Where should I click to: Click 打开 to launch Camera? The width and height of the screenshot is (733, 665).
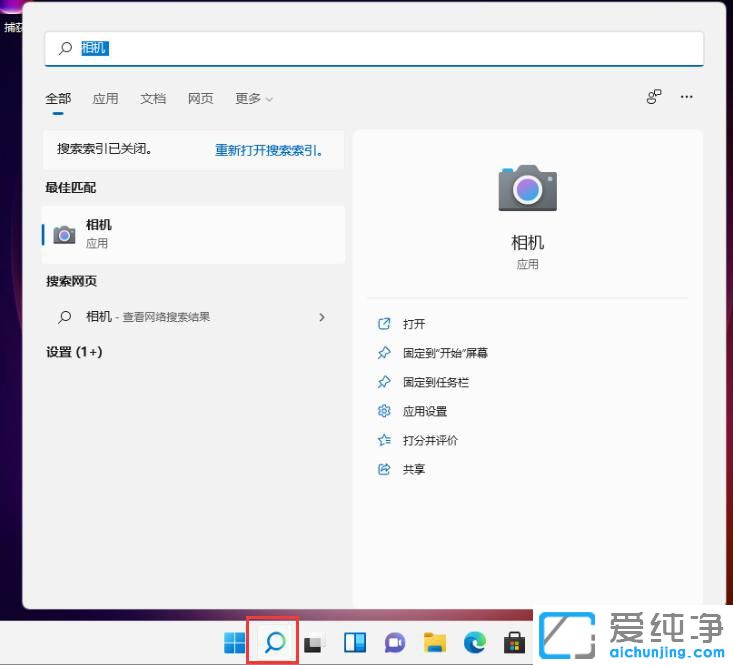click(414, 324)
